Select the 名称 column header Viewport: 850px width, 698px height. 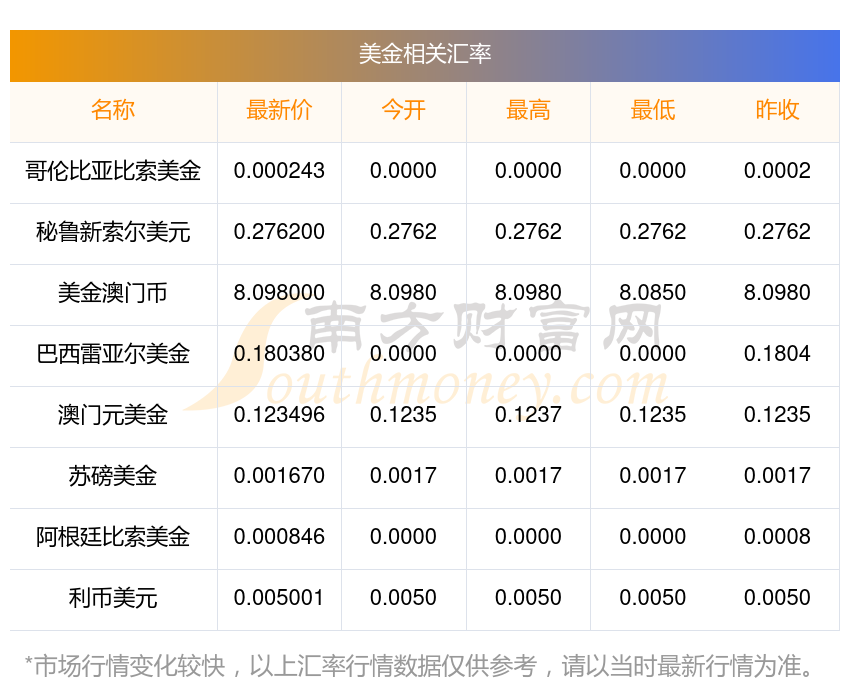[x=113, y=110]
